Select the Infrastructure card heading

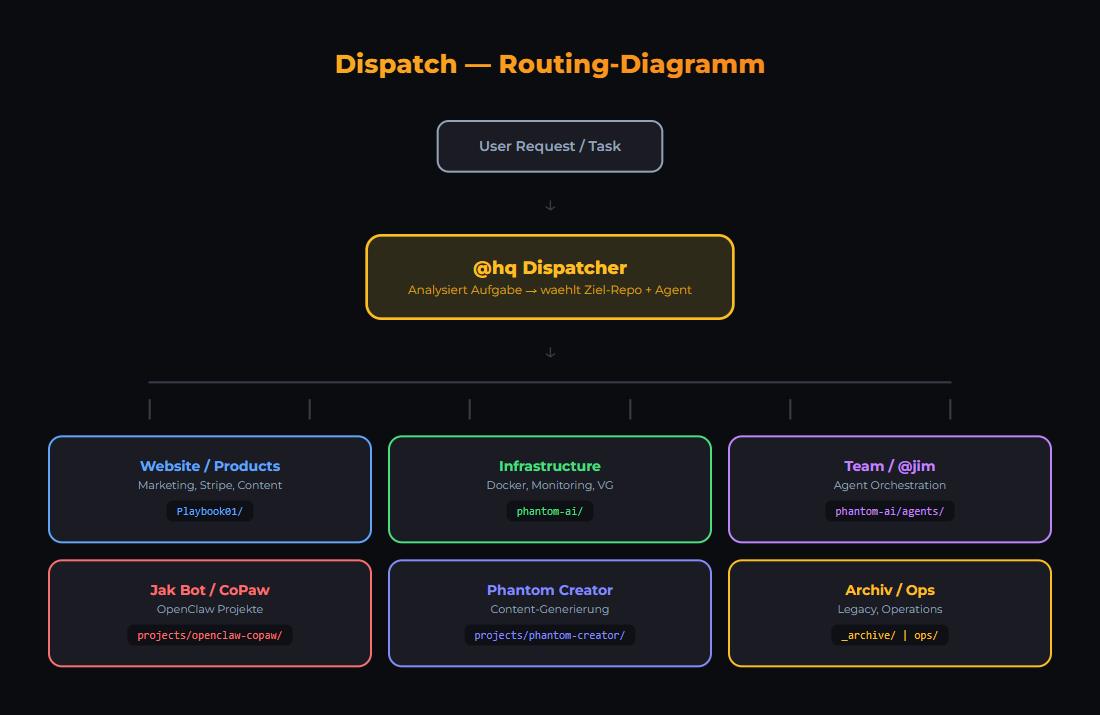click(x=550, y=466)
